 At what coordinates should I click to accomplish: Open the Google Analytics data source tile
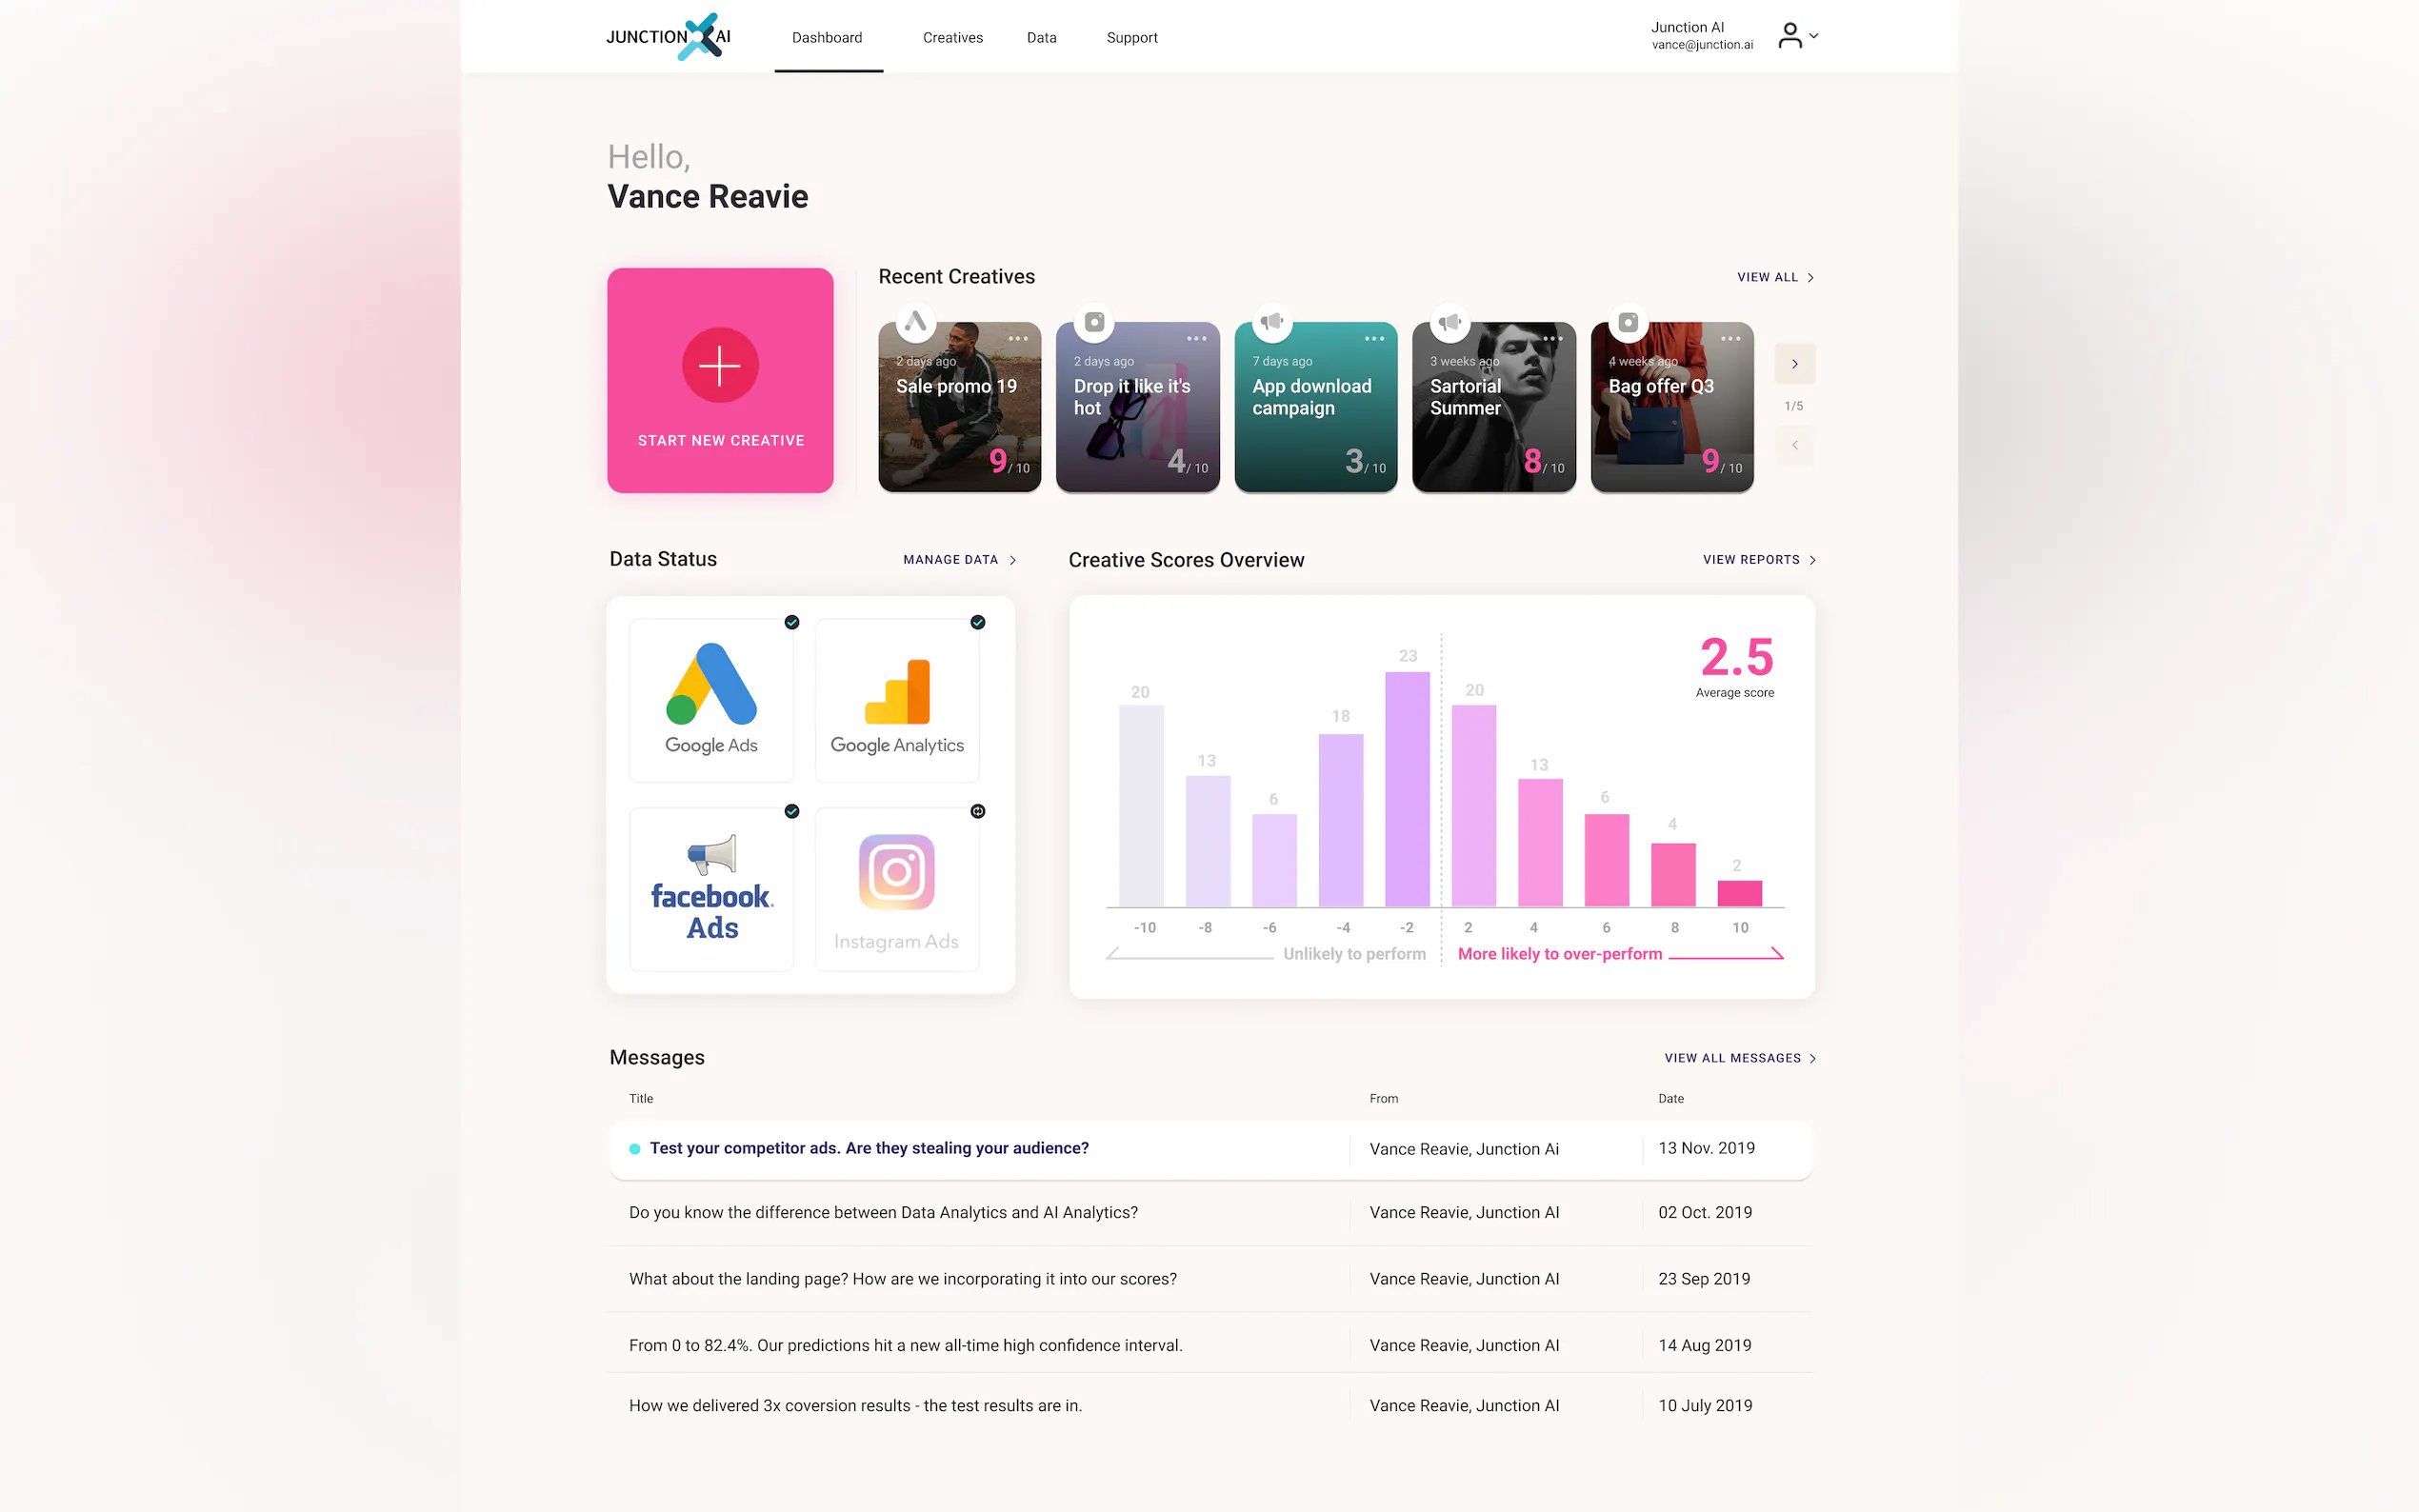pyautogui.click(x=896, y=700)
